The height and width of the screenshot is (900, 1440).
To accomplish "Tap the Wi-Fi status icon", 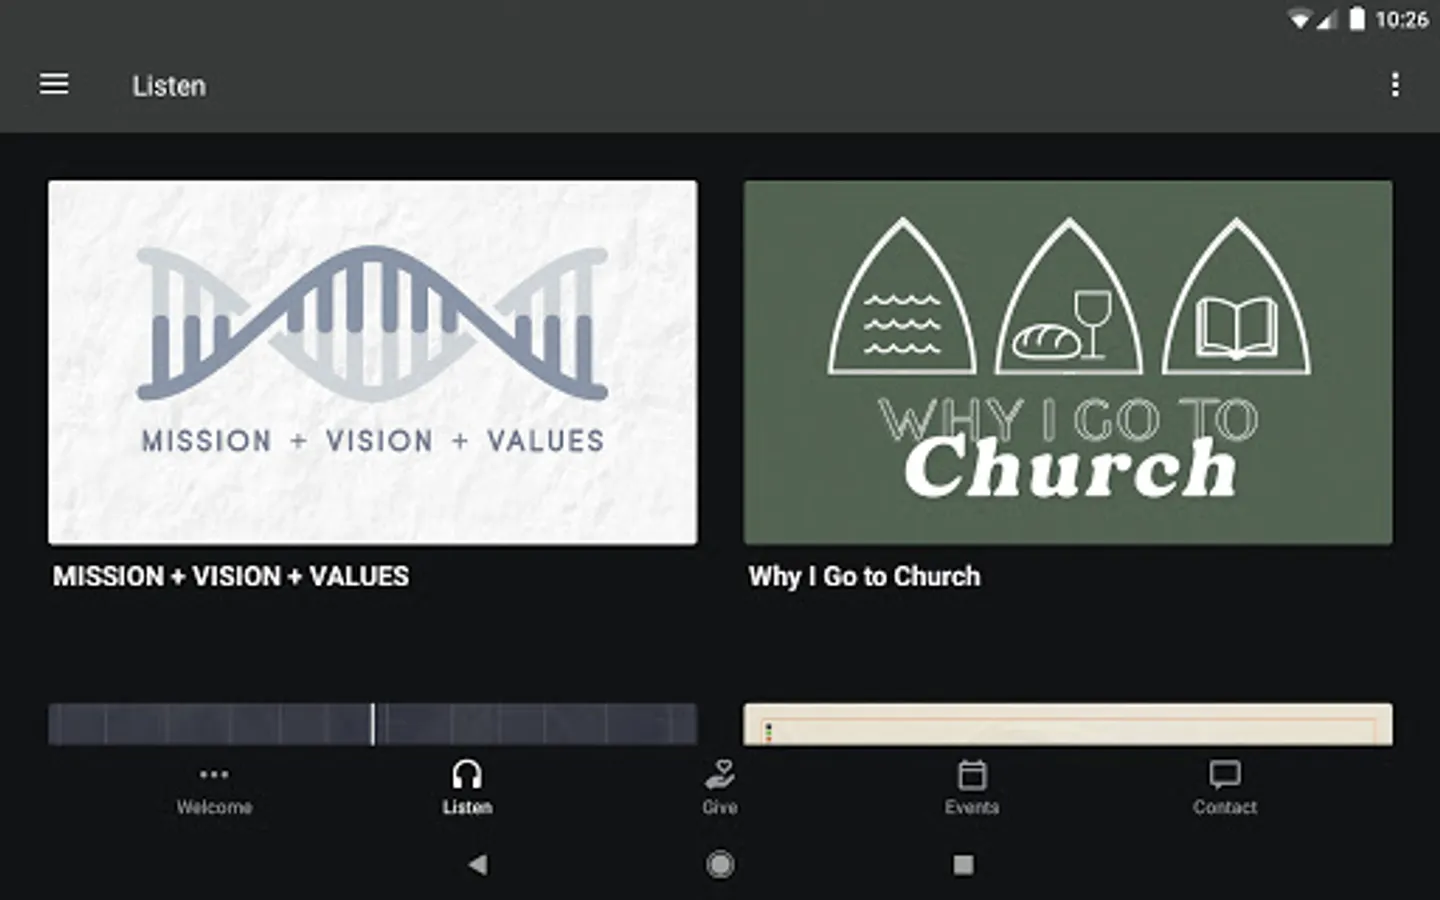I will 1299,19.
